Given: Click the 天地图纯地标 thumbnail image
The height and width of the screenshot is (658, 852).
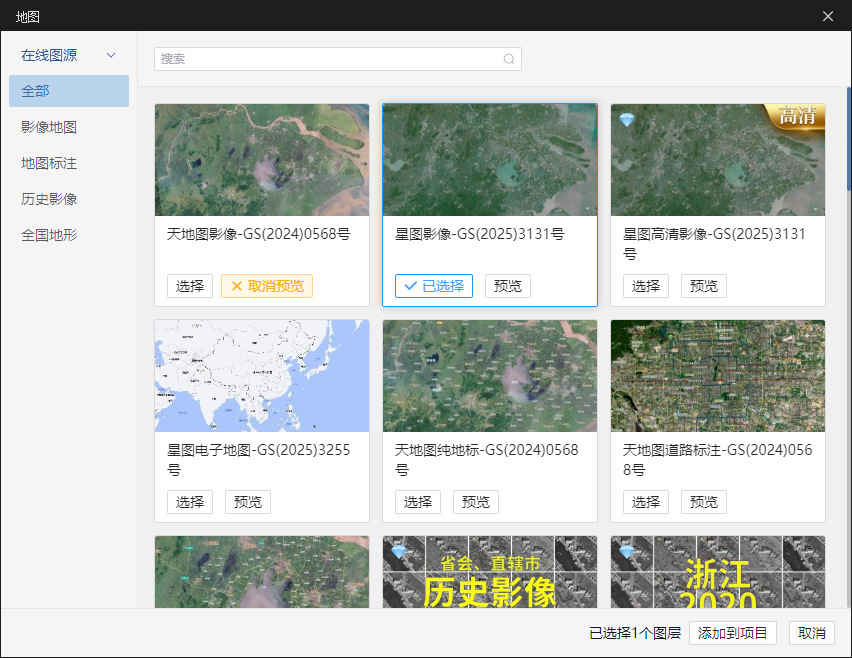Looking at the screenshot, I should point(489,375).
